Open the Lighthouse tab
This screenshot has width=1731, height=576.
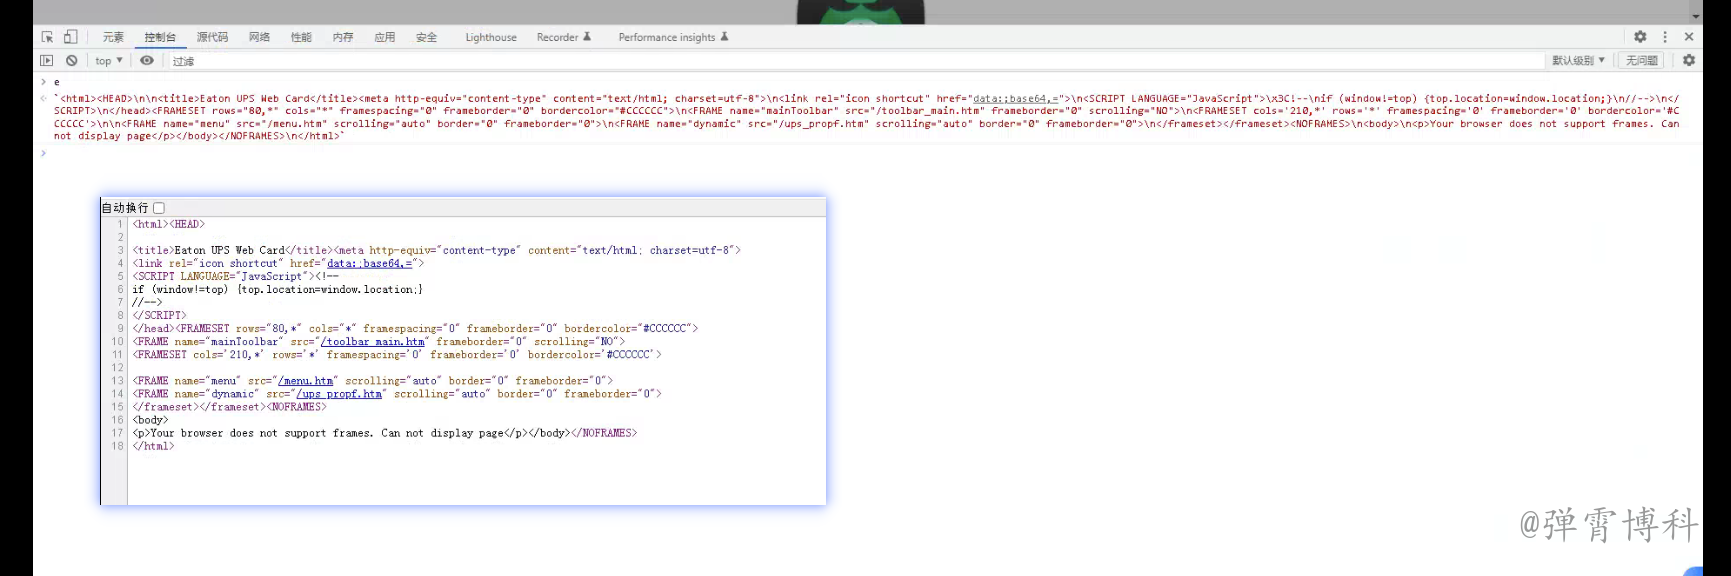(x=491, y=37)
